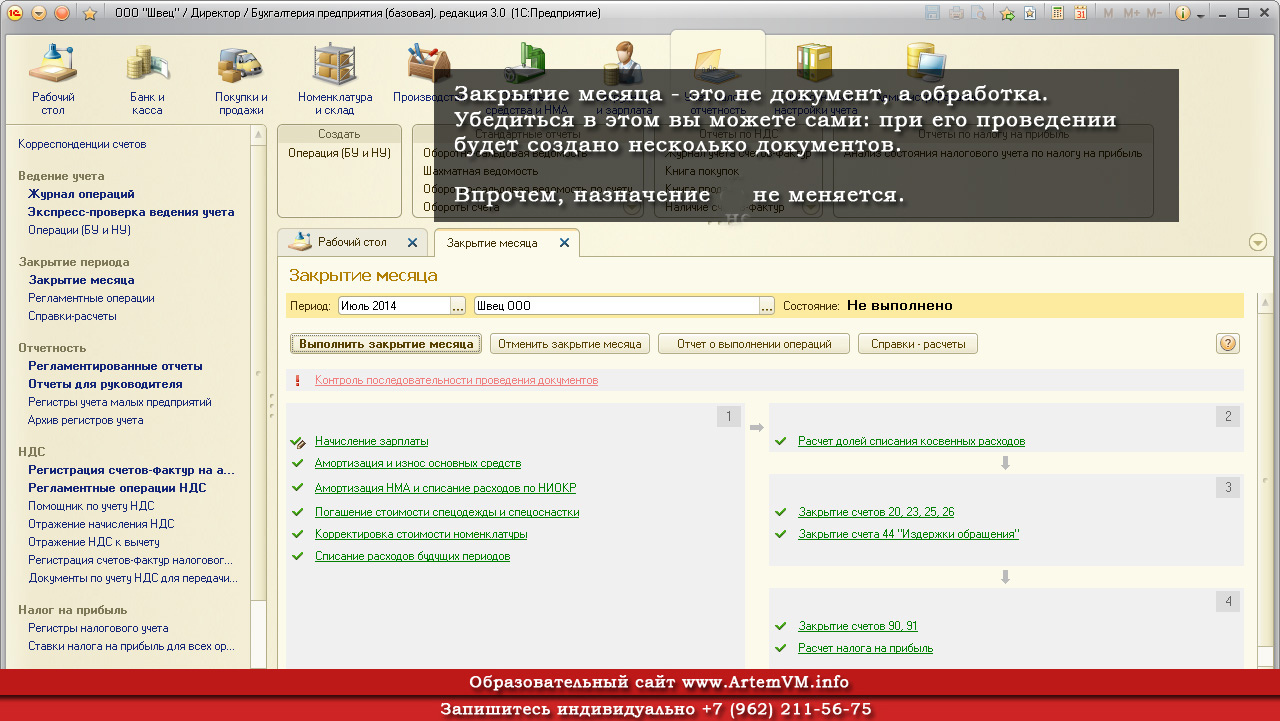Viewport: 1280px width, 721px height.
Task: Open the Покупки и продажи section
Action: click(x=241, y=79)
